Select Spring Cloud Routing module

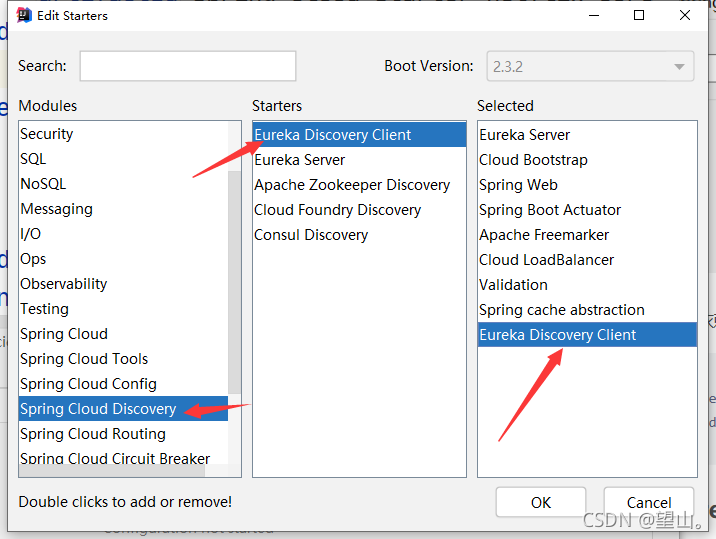[123, 434]
